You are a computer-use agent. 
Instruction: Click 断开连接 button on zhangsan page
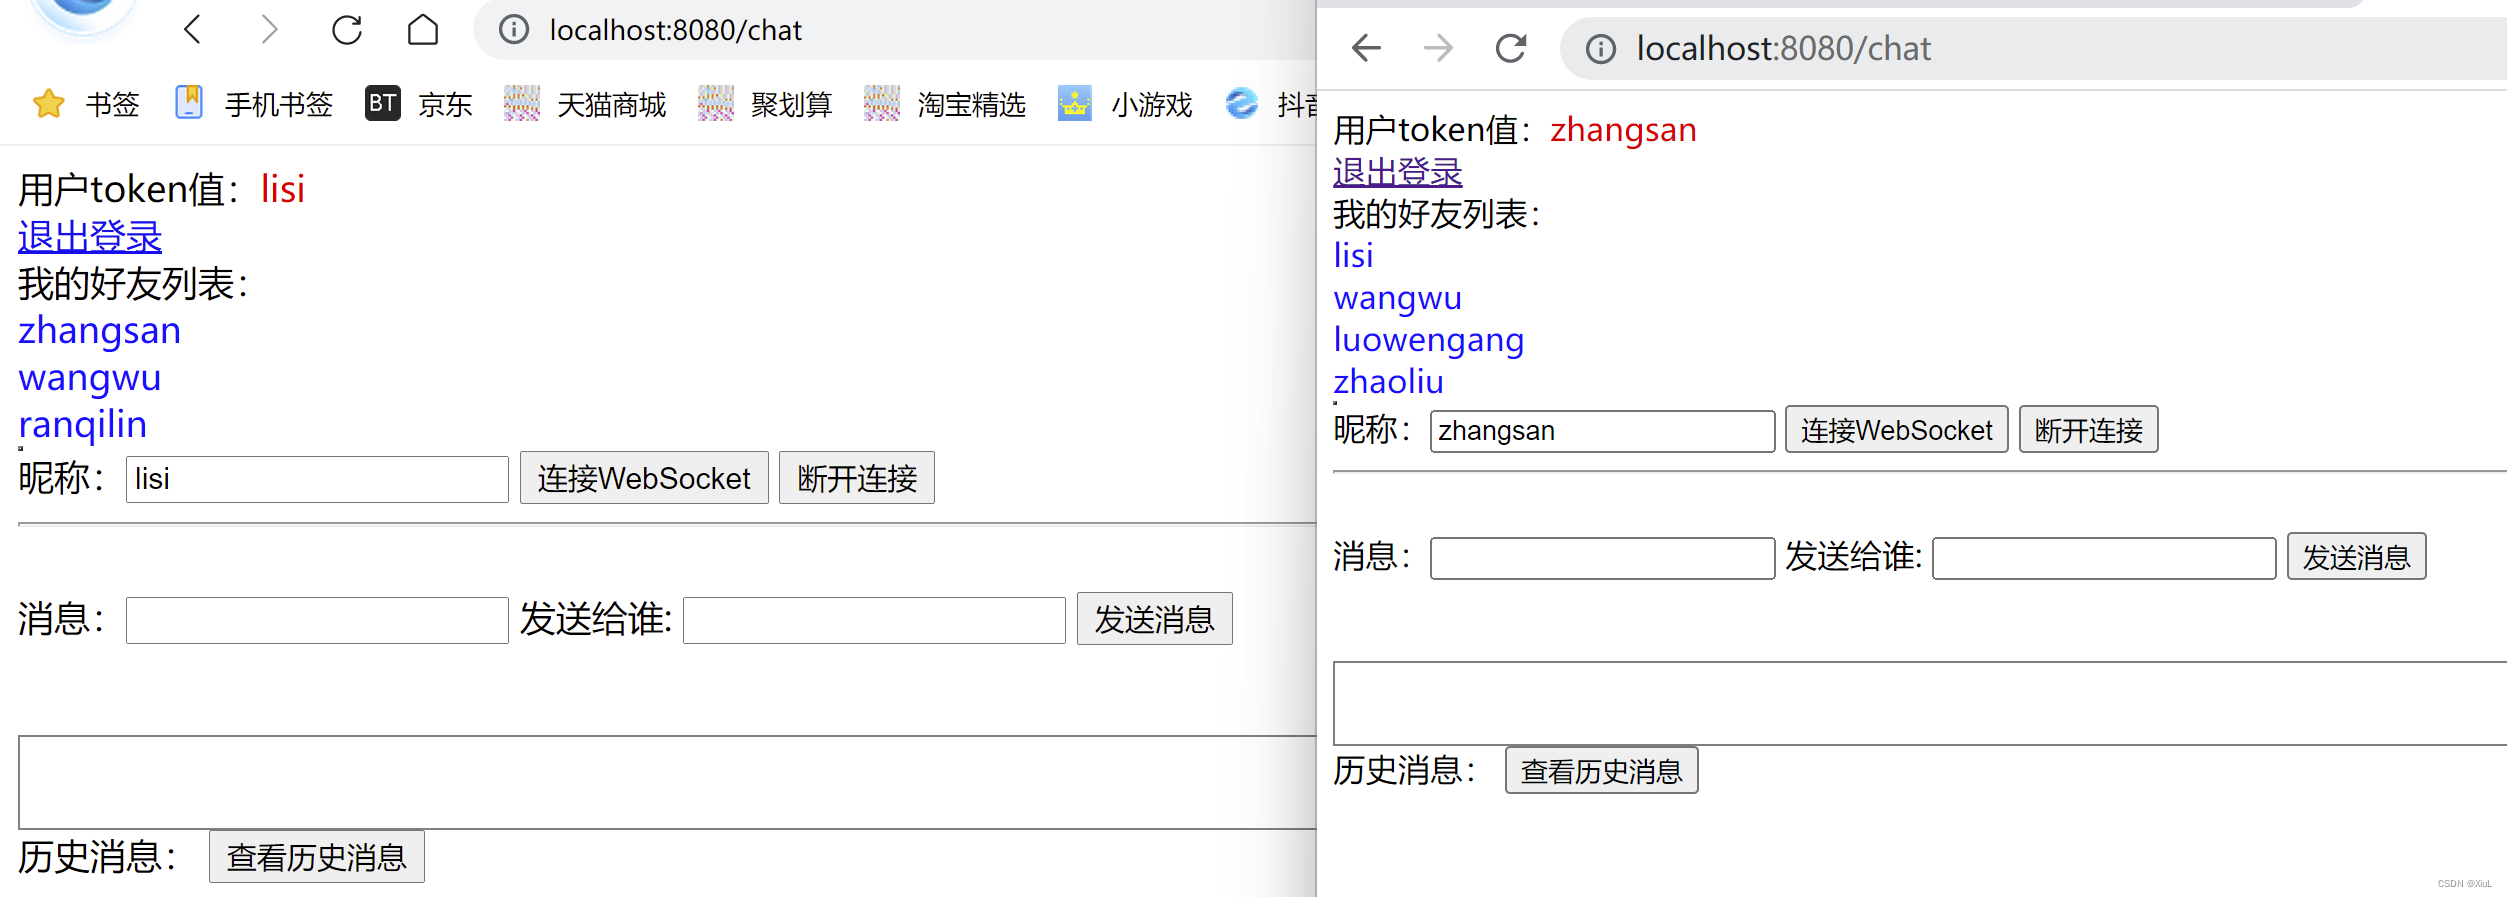tap(2089, 430)
